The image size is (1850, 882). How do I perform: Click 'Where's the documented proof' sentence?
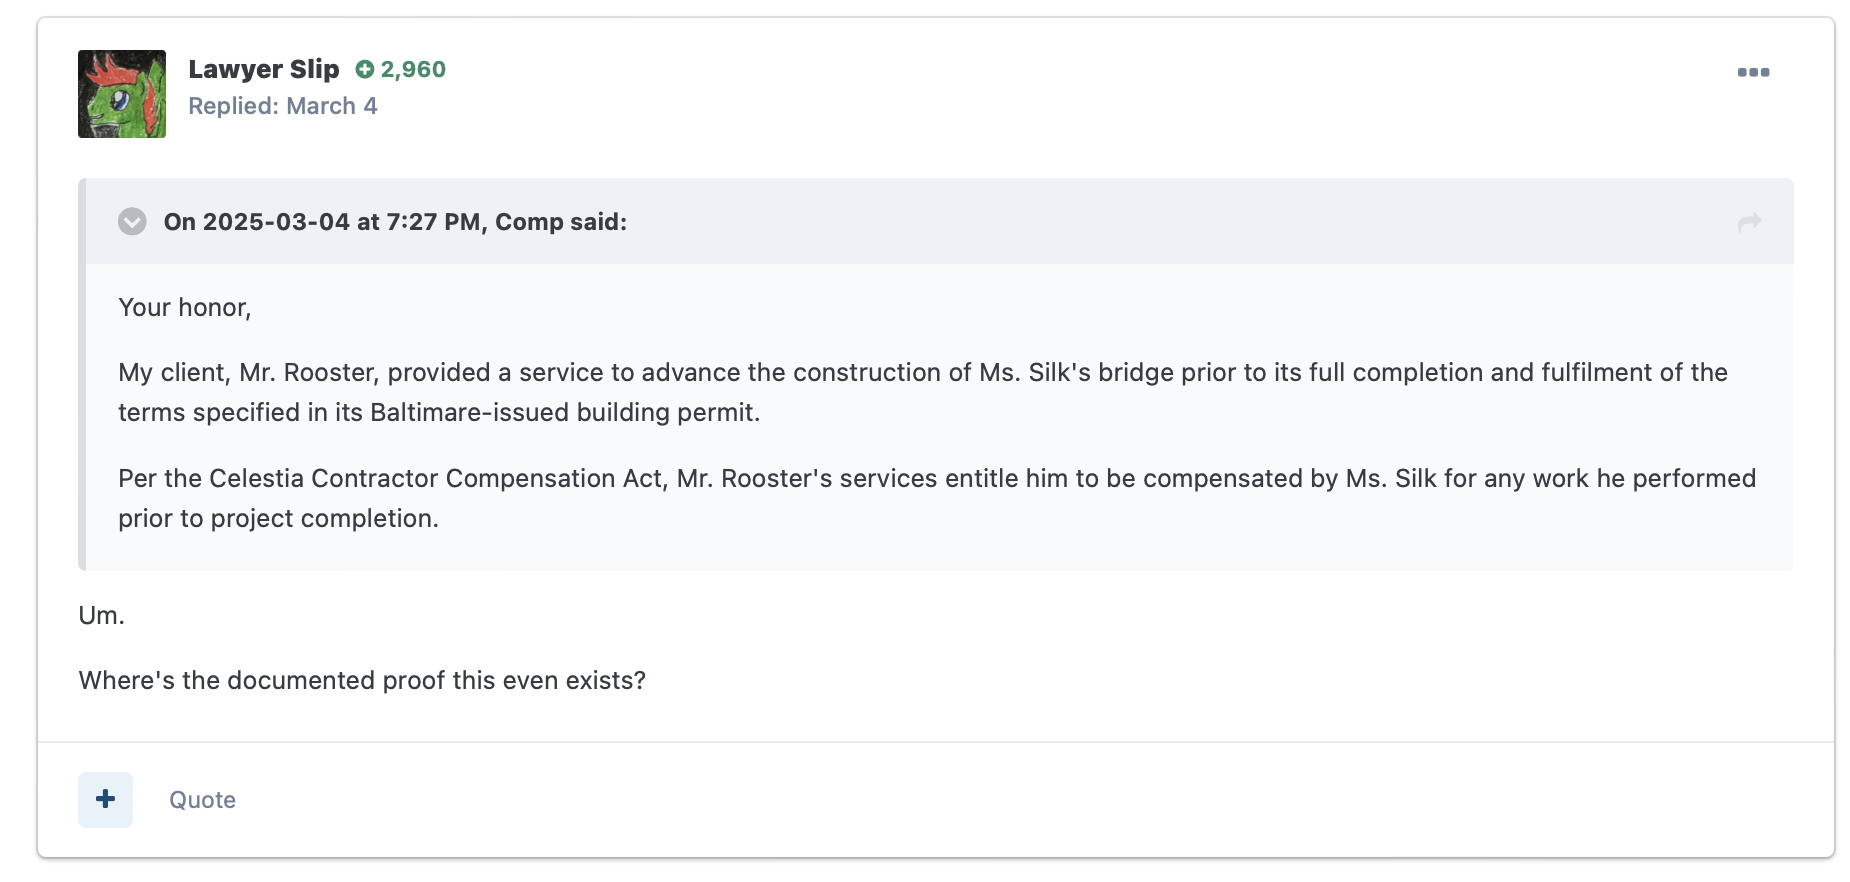pos(362,680)
